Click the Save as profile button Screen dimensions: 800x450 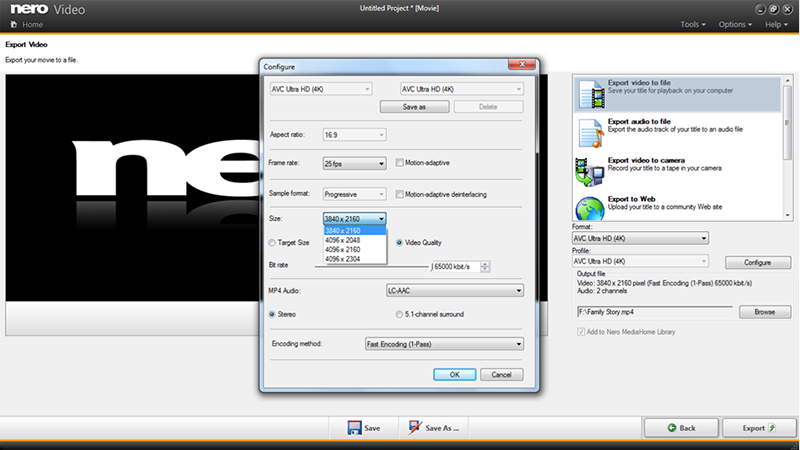(414, 107)
